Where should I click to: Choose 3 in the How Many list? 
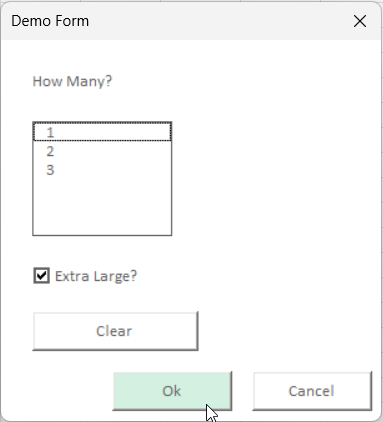coord(102,170)
